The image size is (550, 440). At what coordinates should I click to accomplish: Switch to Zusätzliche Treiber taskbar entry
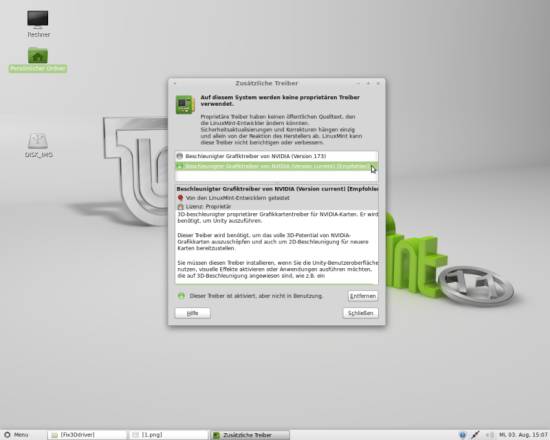[x=250, y=435]
